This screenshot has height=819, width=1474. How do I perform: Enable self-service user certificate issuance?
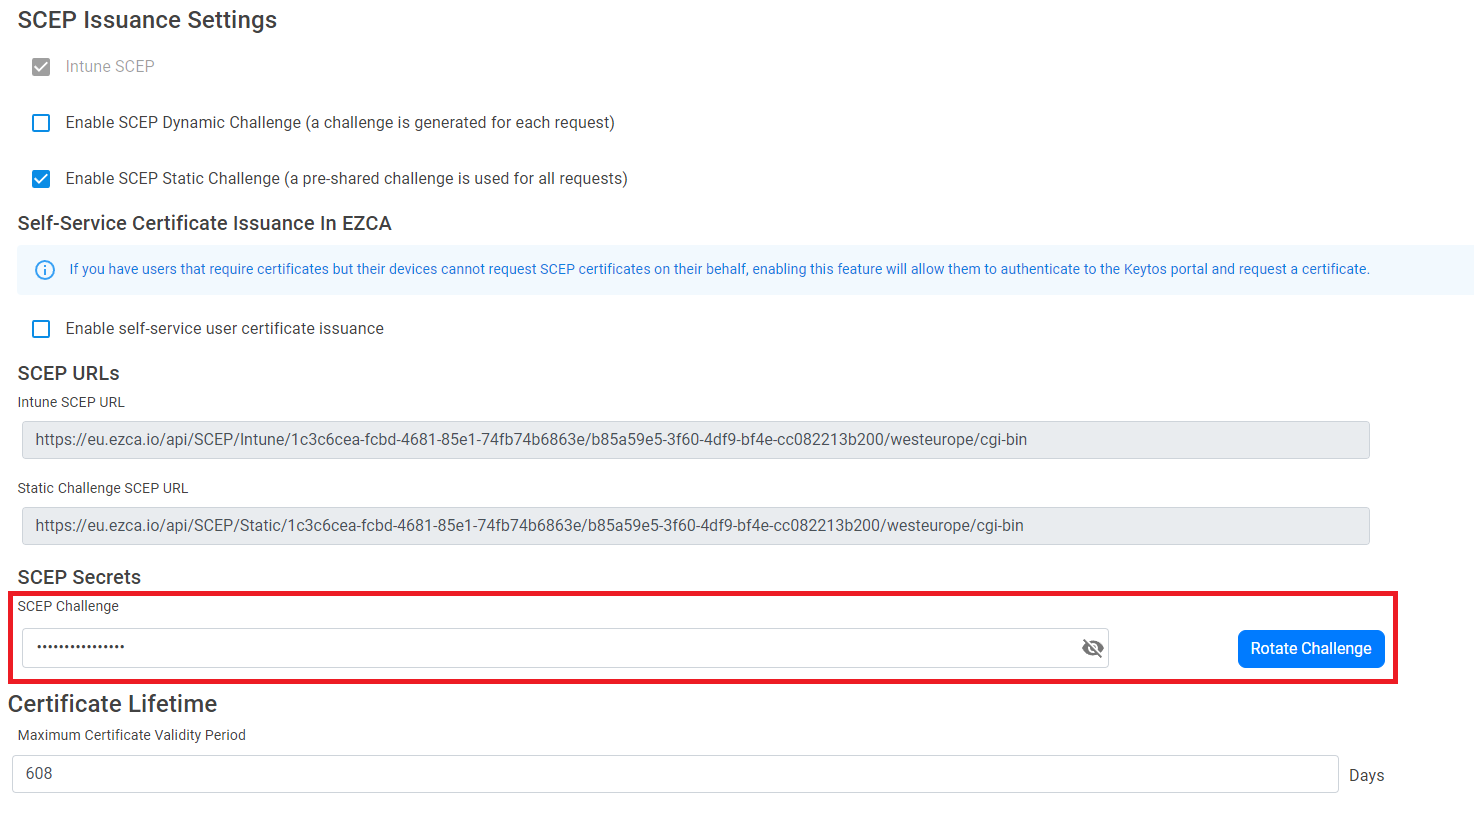pos(41,329)
